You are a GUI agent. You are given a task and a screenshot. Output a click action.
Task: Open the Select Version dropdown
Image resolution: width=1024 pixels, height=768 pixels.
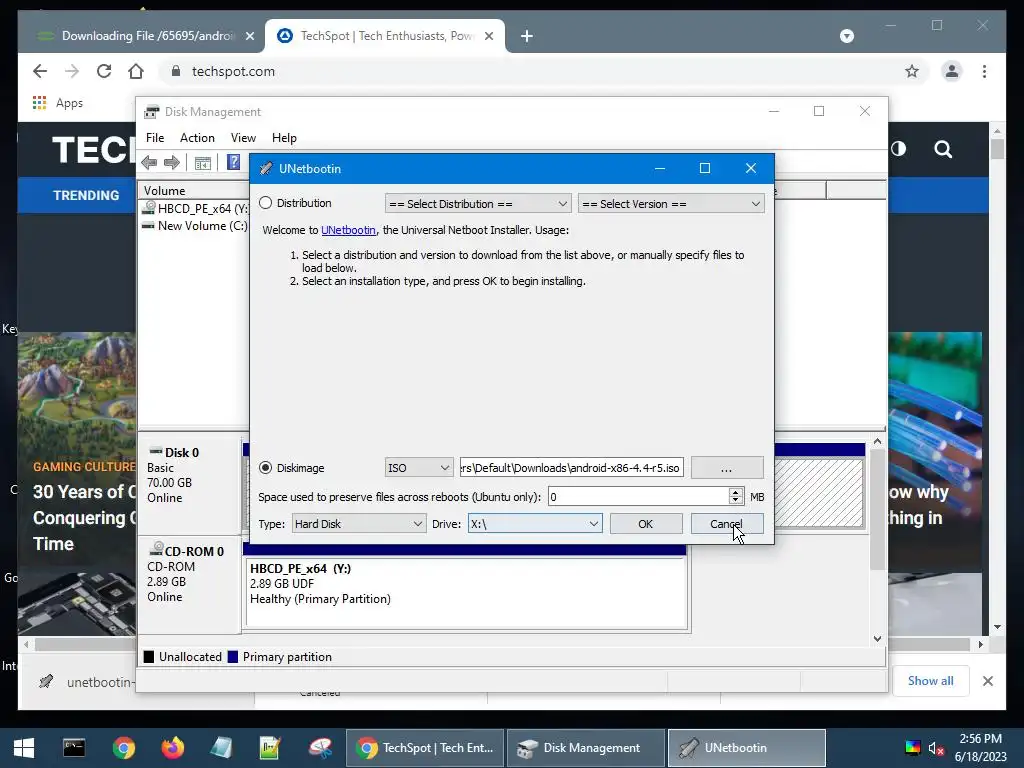[x=671, y=204]
